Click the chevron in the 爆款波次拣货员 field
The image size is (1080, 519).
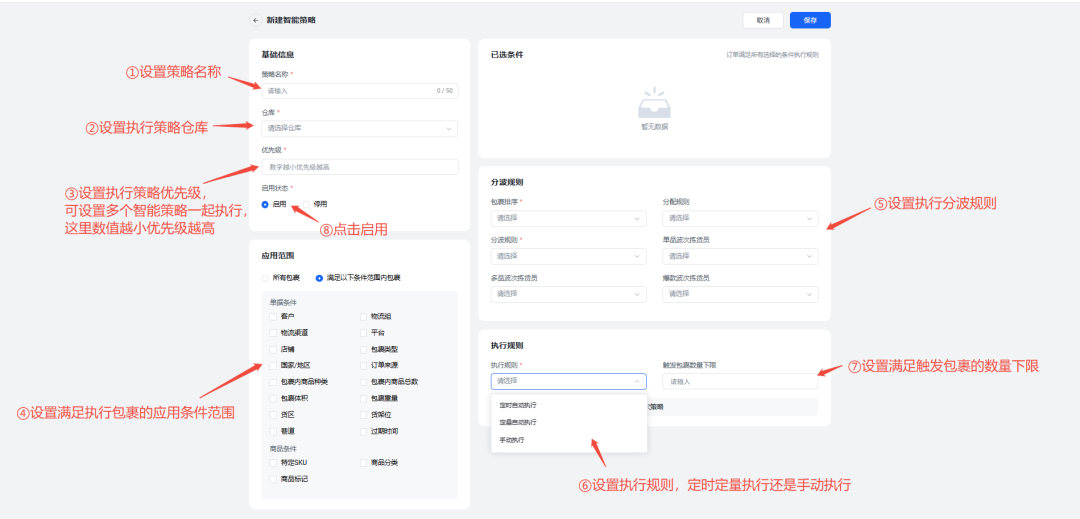click(809, 294)
